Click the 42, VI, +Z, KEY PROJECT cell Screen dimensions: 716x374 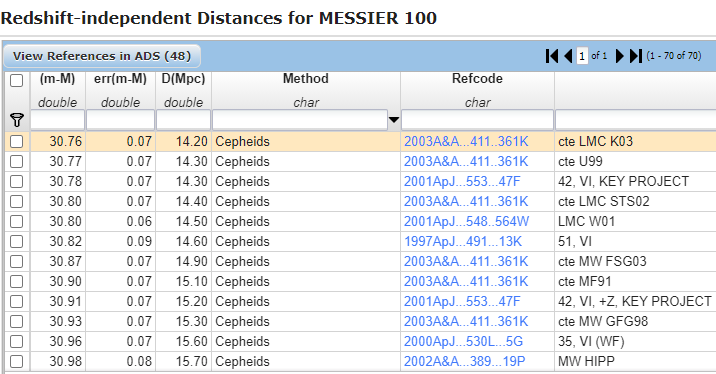tap(635, 302)
